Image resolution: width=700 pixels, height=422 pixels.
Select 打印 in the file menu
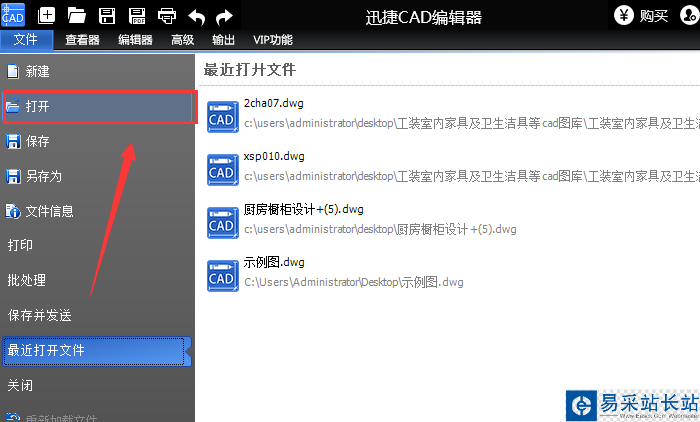97,245
